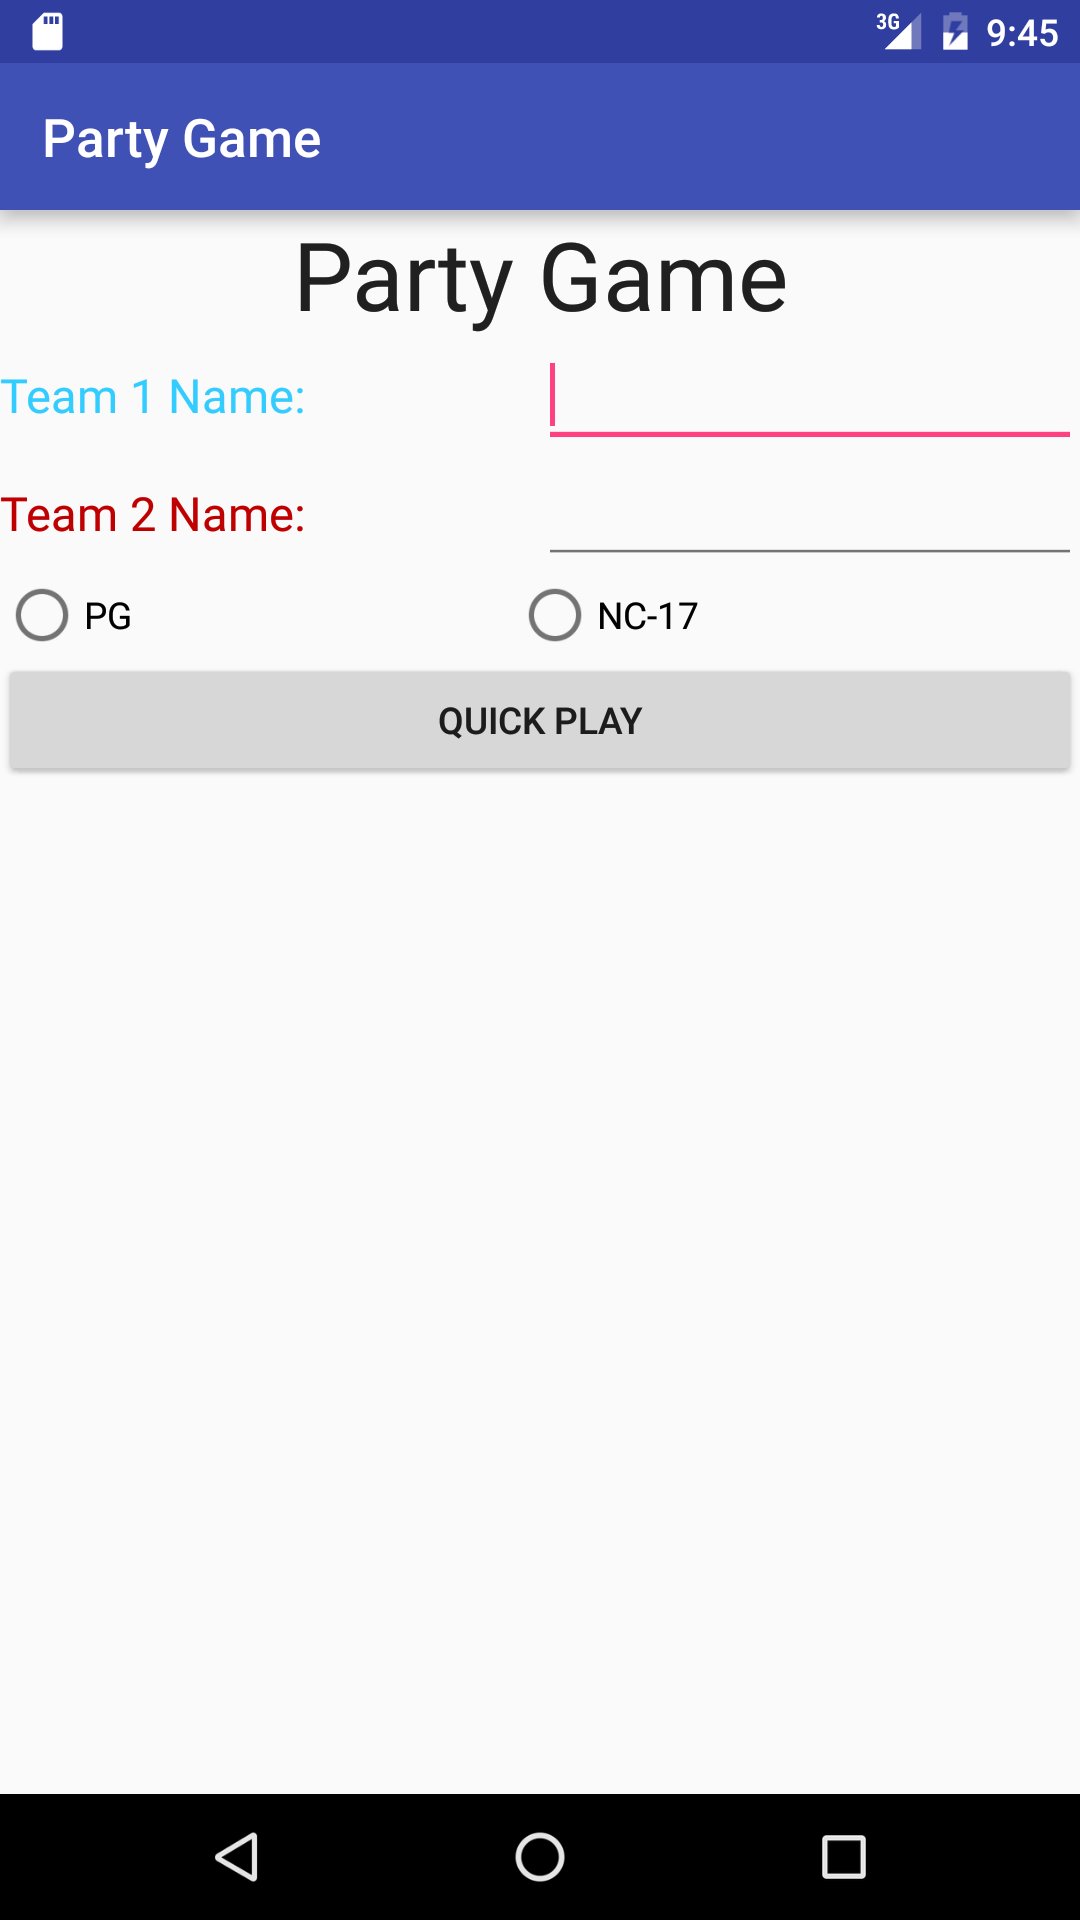Viewport: 1080px width, 1920px height.
Task: Click the Party Game app bar title
Action: click(x=182, y=138)
